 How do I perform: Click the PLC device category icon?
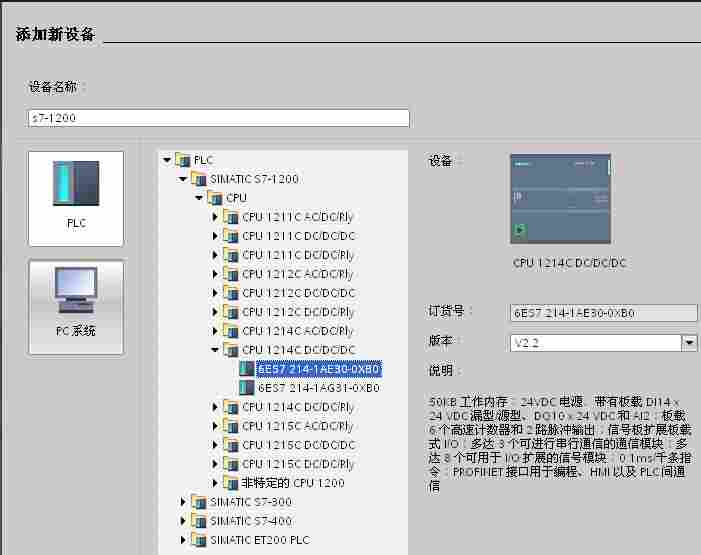click(76, 184)
